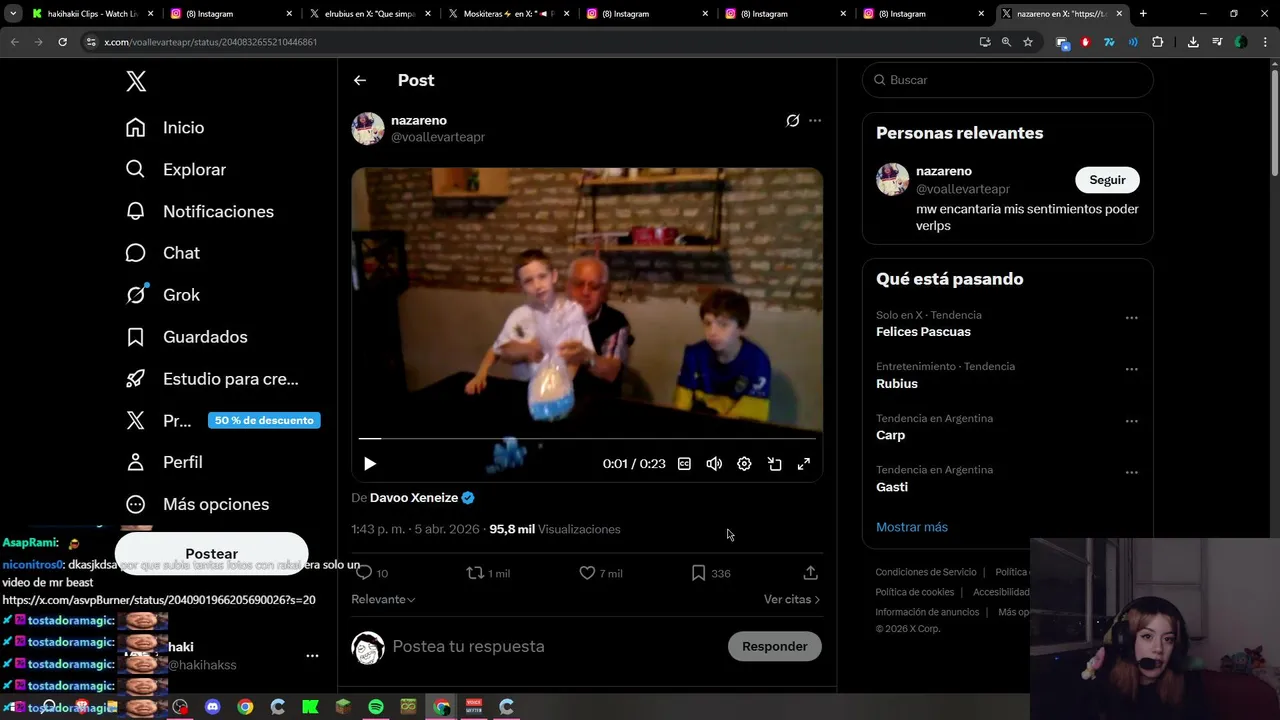
Task: Mute the video volume
Action: (x=714, y=464)
